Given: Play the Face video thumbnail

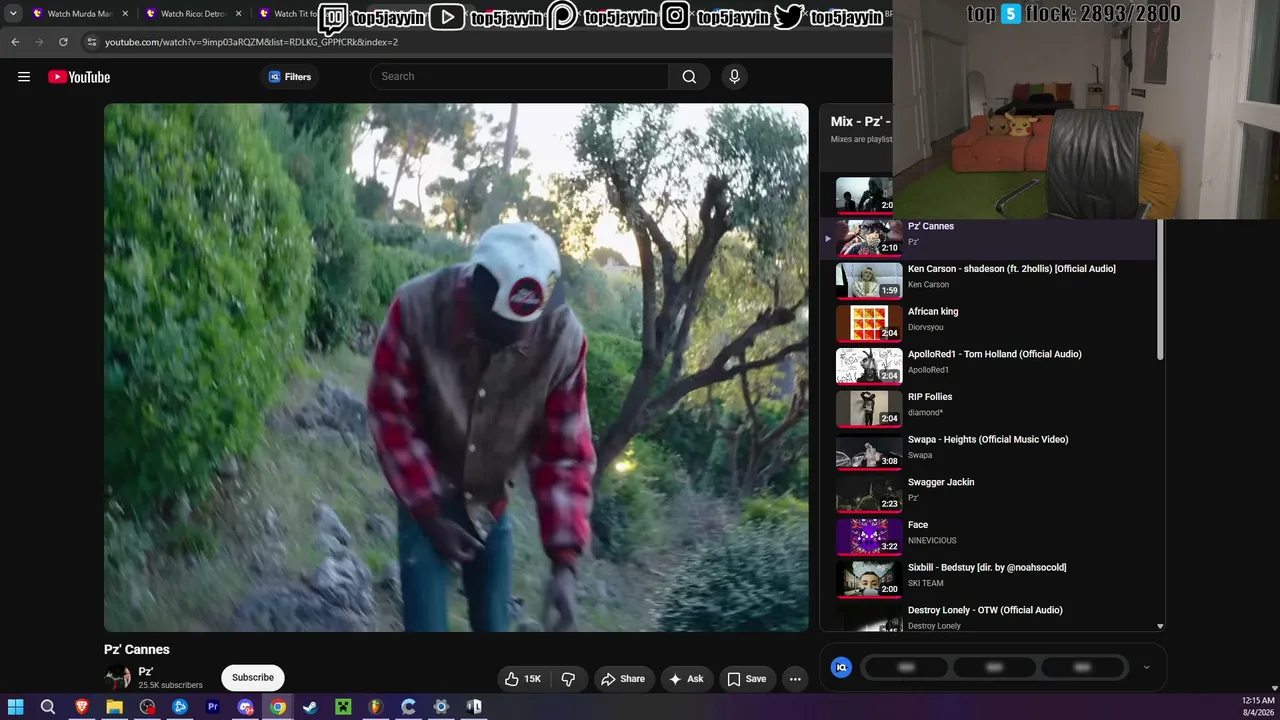Looking at the screenshot, I should tap(869, 537).
